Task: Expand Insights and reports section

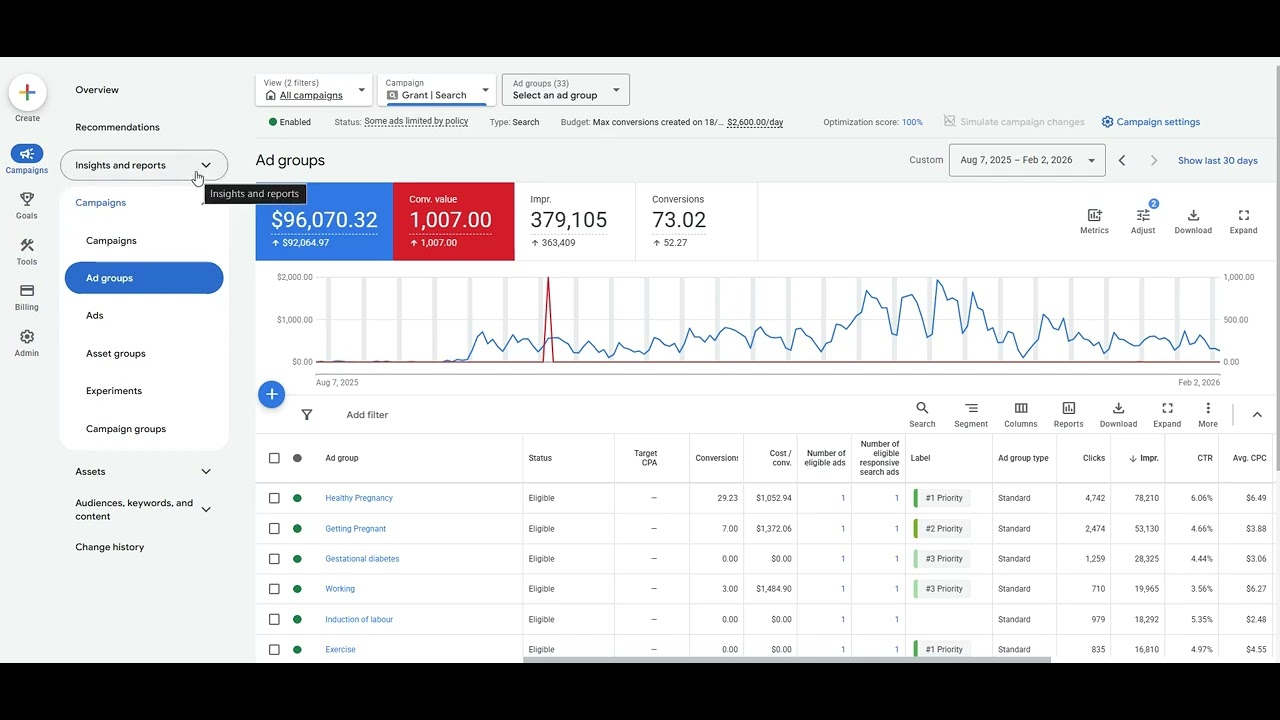Action: (x=144, y=165)
